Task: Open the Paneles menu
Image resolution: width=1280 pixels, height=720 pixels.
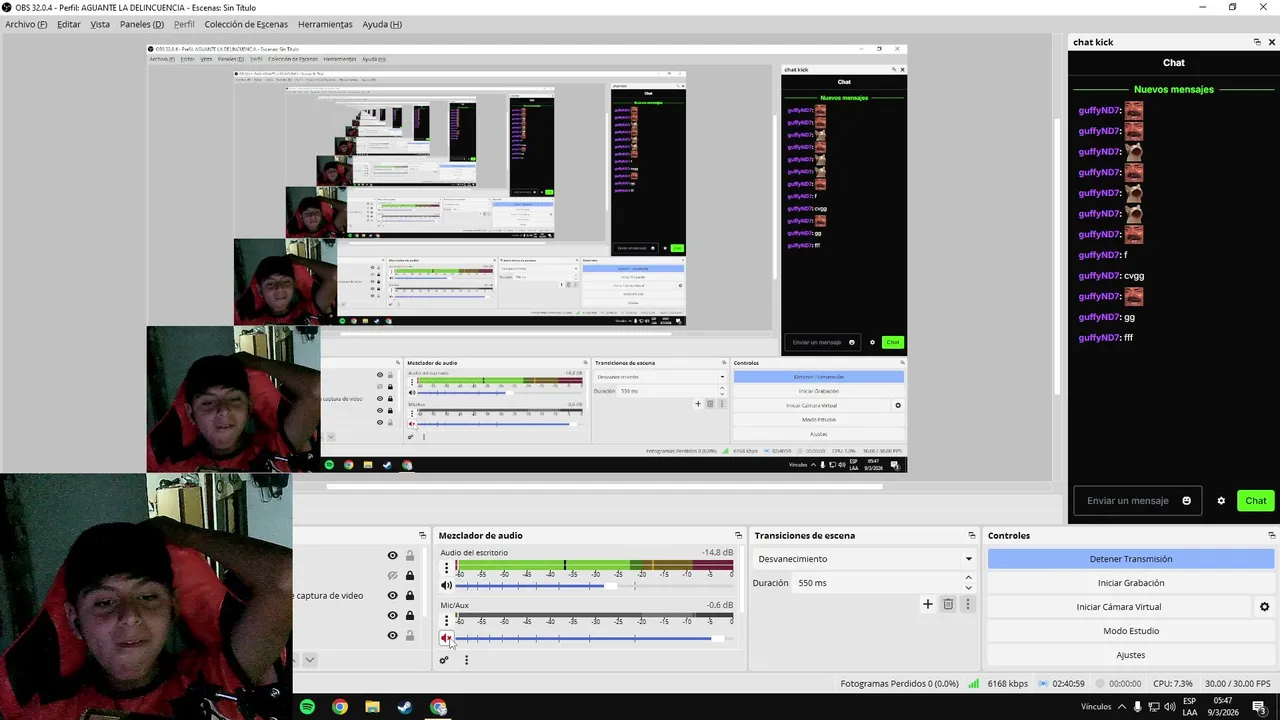Action: 141,24
